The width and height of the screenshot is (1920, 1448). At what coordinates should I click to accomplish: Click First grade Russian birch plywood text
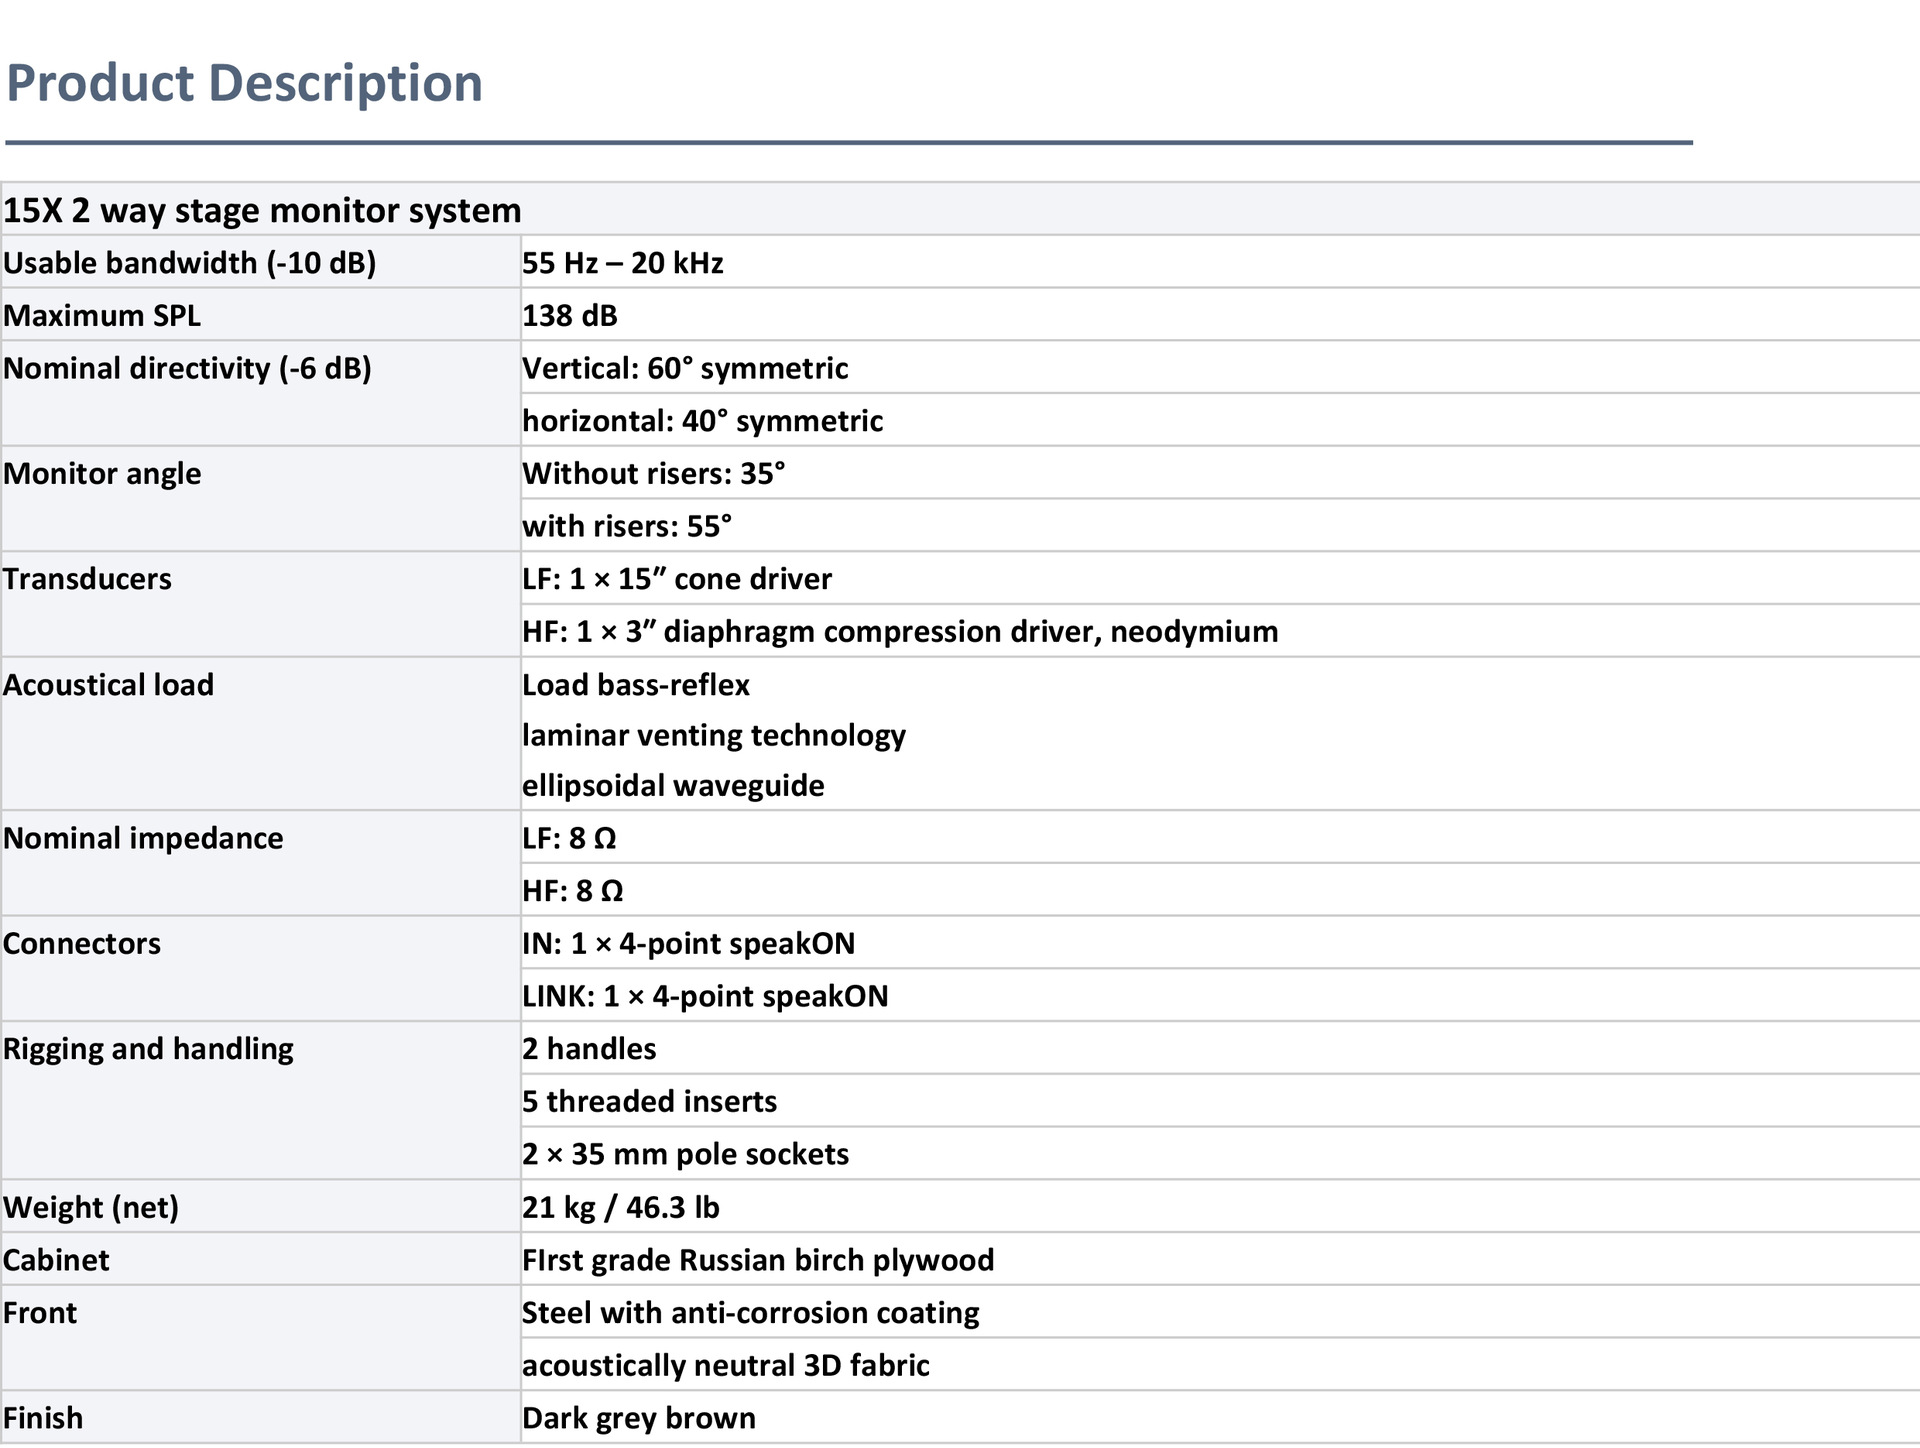tap(758, 1260)
